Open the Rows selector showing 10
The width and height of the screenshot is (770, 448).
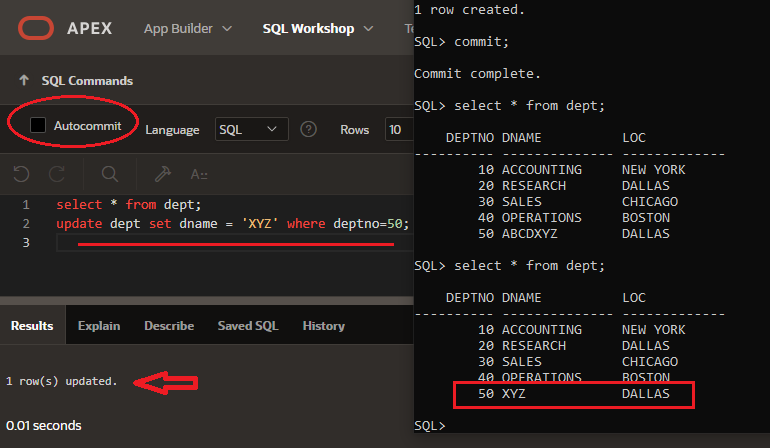(398, 129)
